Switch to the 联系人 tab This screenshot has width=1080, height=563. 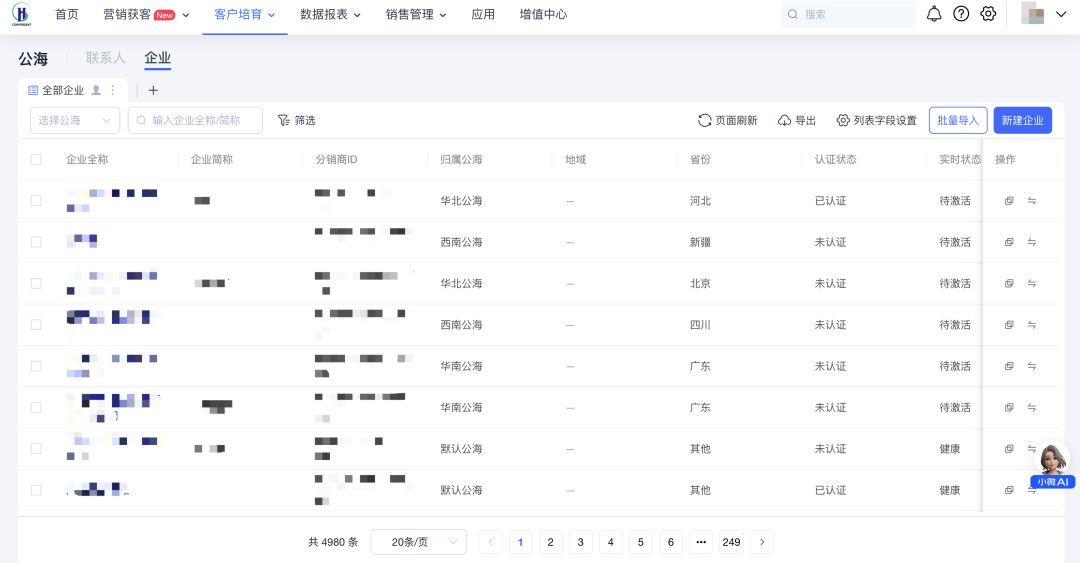[x=106, y=58]
